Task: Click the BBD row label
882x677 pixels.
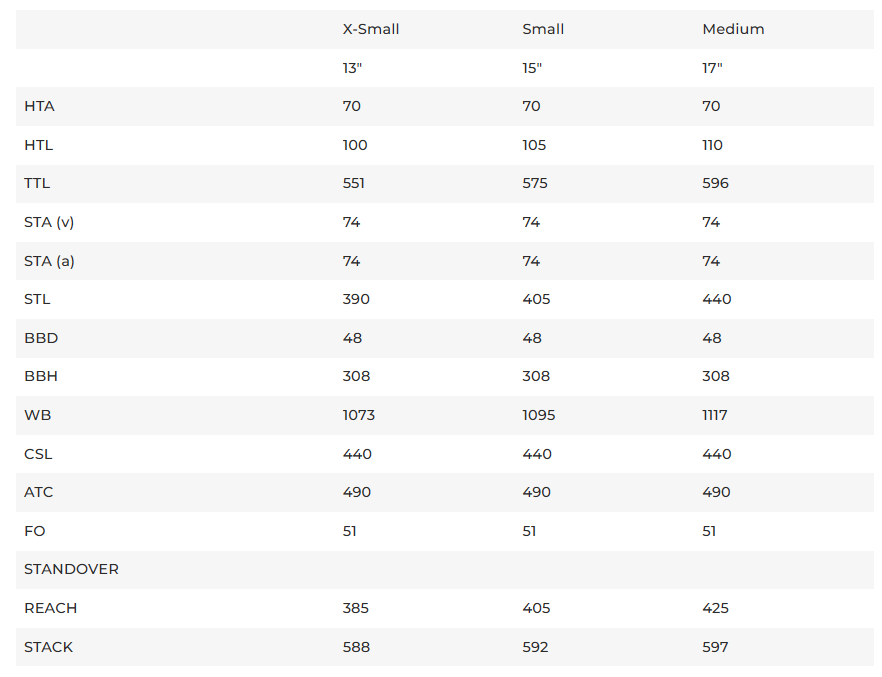Action: pos(41,338)
